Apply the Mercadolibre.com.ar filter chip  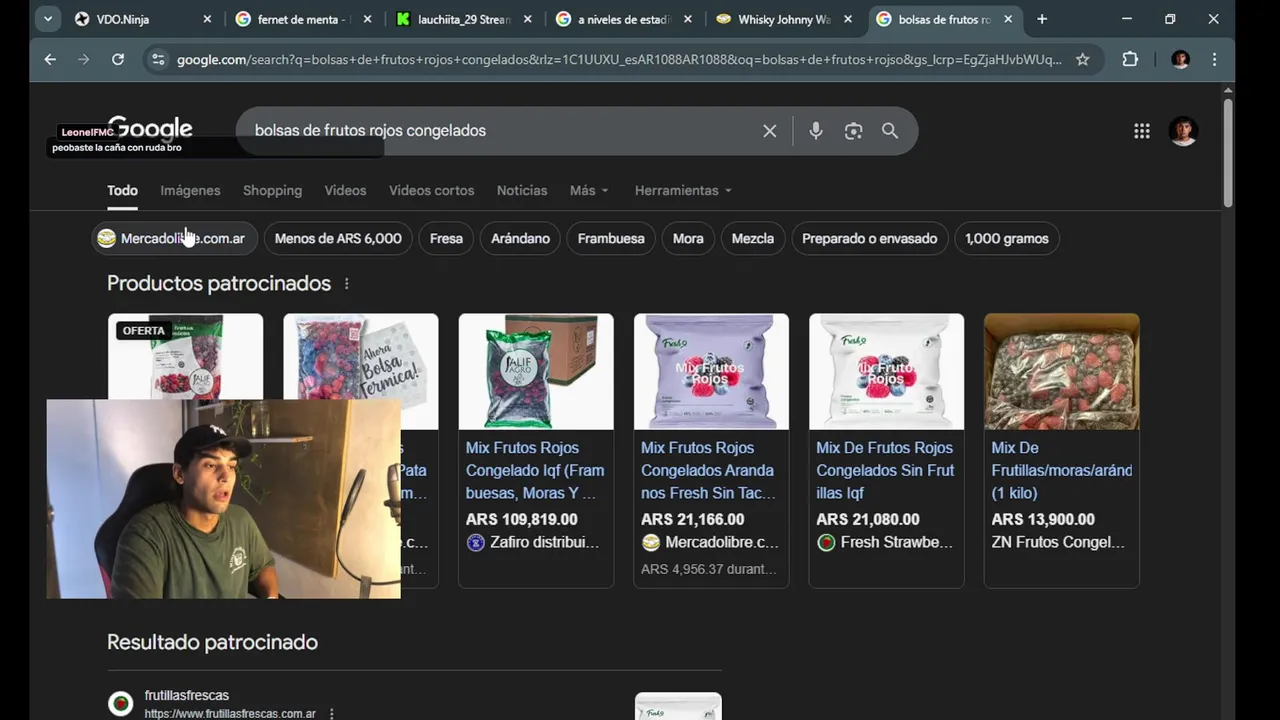175,238
